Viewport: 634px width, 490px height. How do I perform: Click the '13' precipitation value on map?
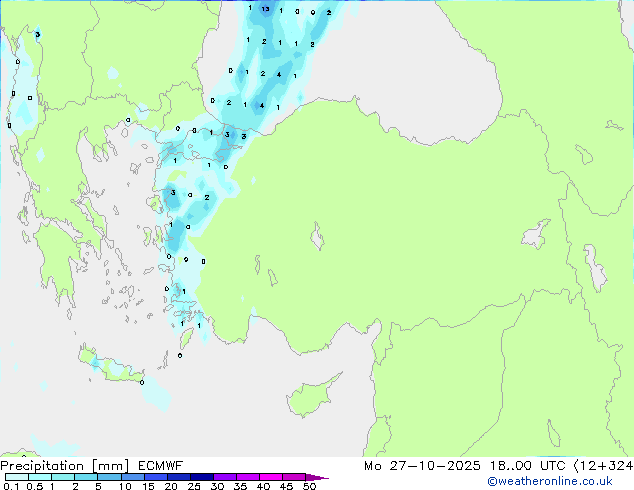coord(265,8)
